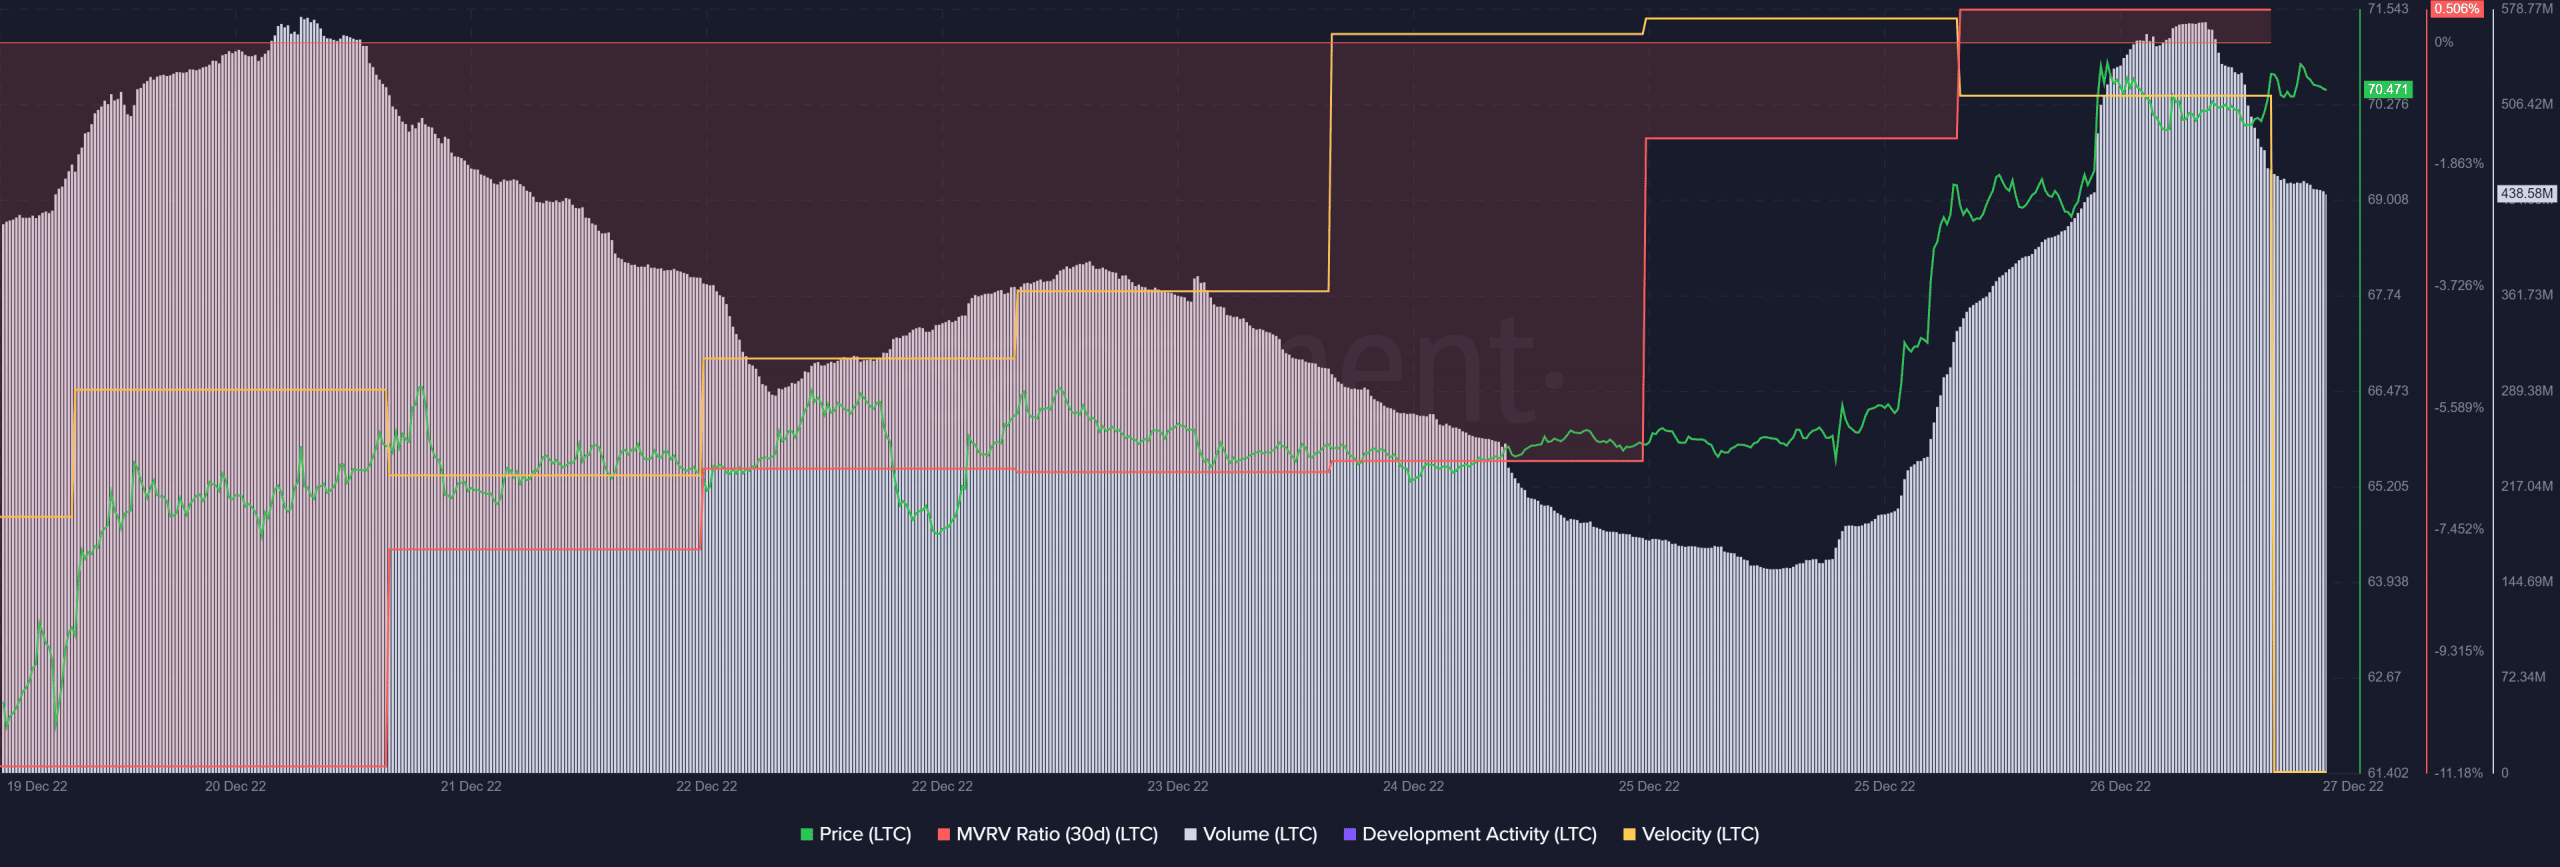Click the purple Development Activity swatch
This screenshot has width=2560, height=867.
[x=1350, y=835]
